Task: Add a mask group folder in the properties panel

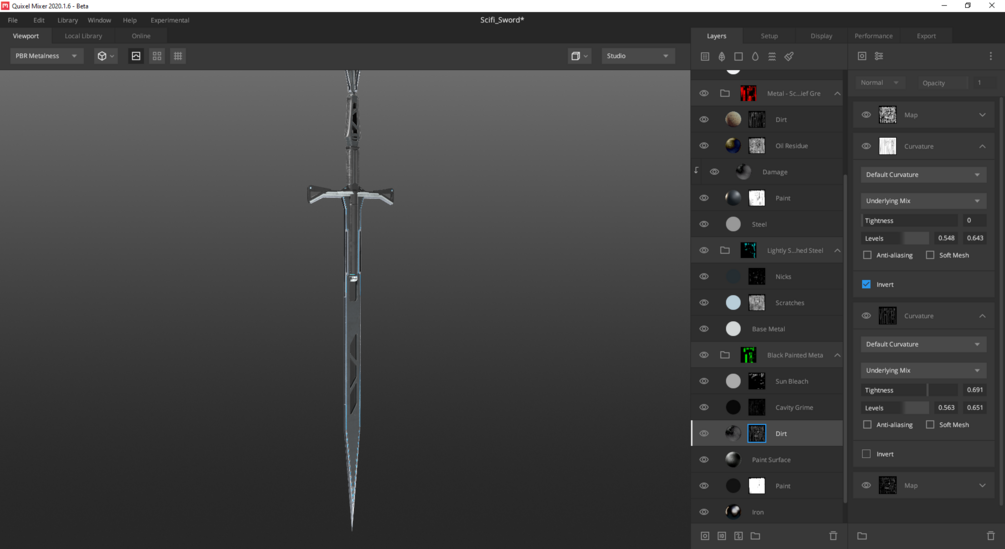Action: pos(862,536)
